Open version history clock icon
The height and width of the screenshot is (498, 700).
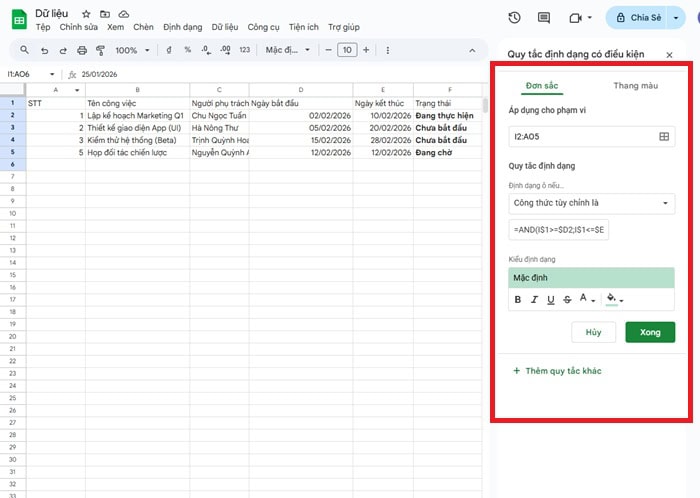tap(514, 18)
